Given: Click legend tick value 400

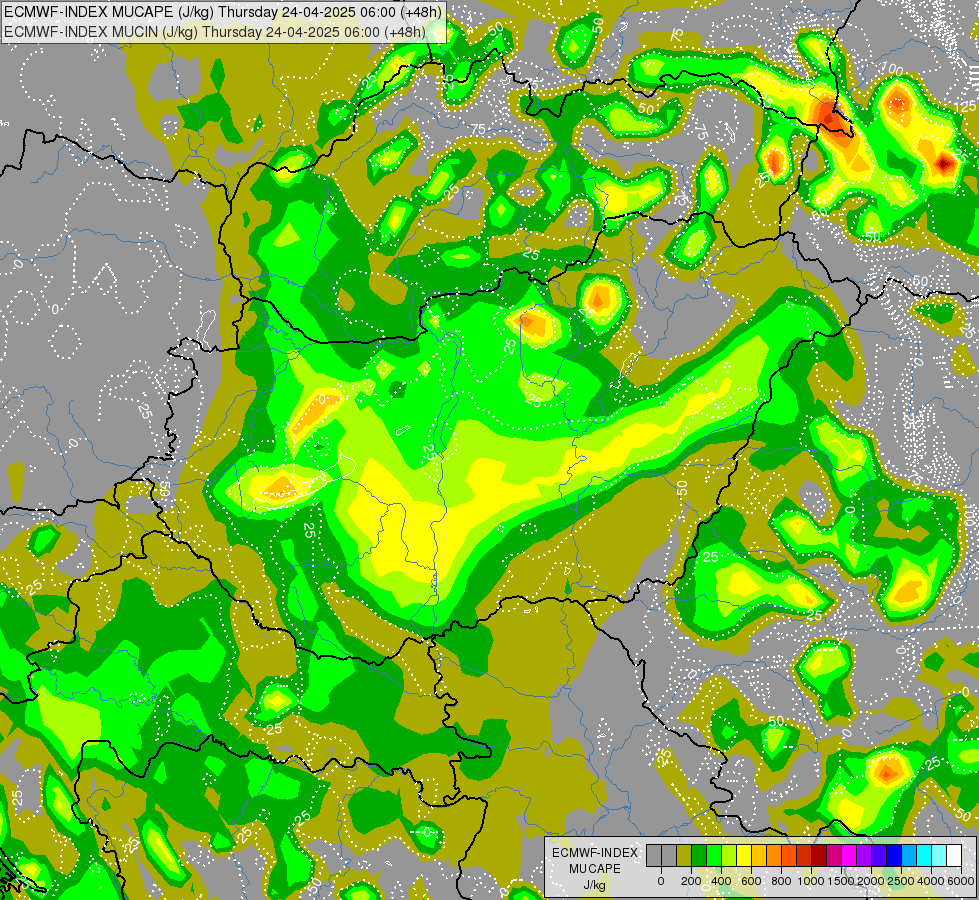Looking at the screenshot, I should pos(721,881).
